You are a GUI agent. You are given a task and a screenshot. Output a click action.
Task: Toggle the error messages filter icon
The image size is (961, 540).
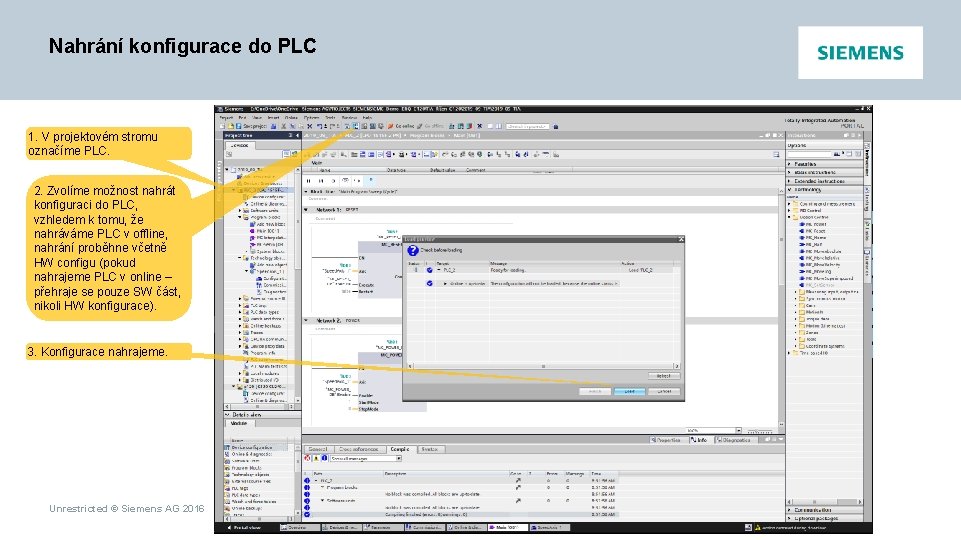pyautogui.click(x=308, y=458)
